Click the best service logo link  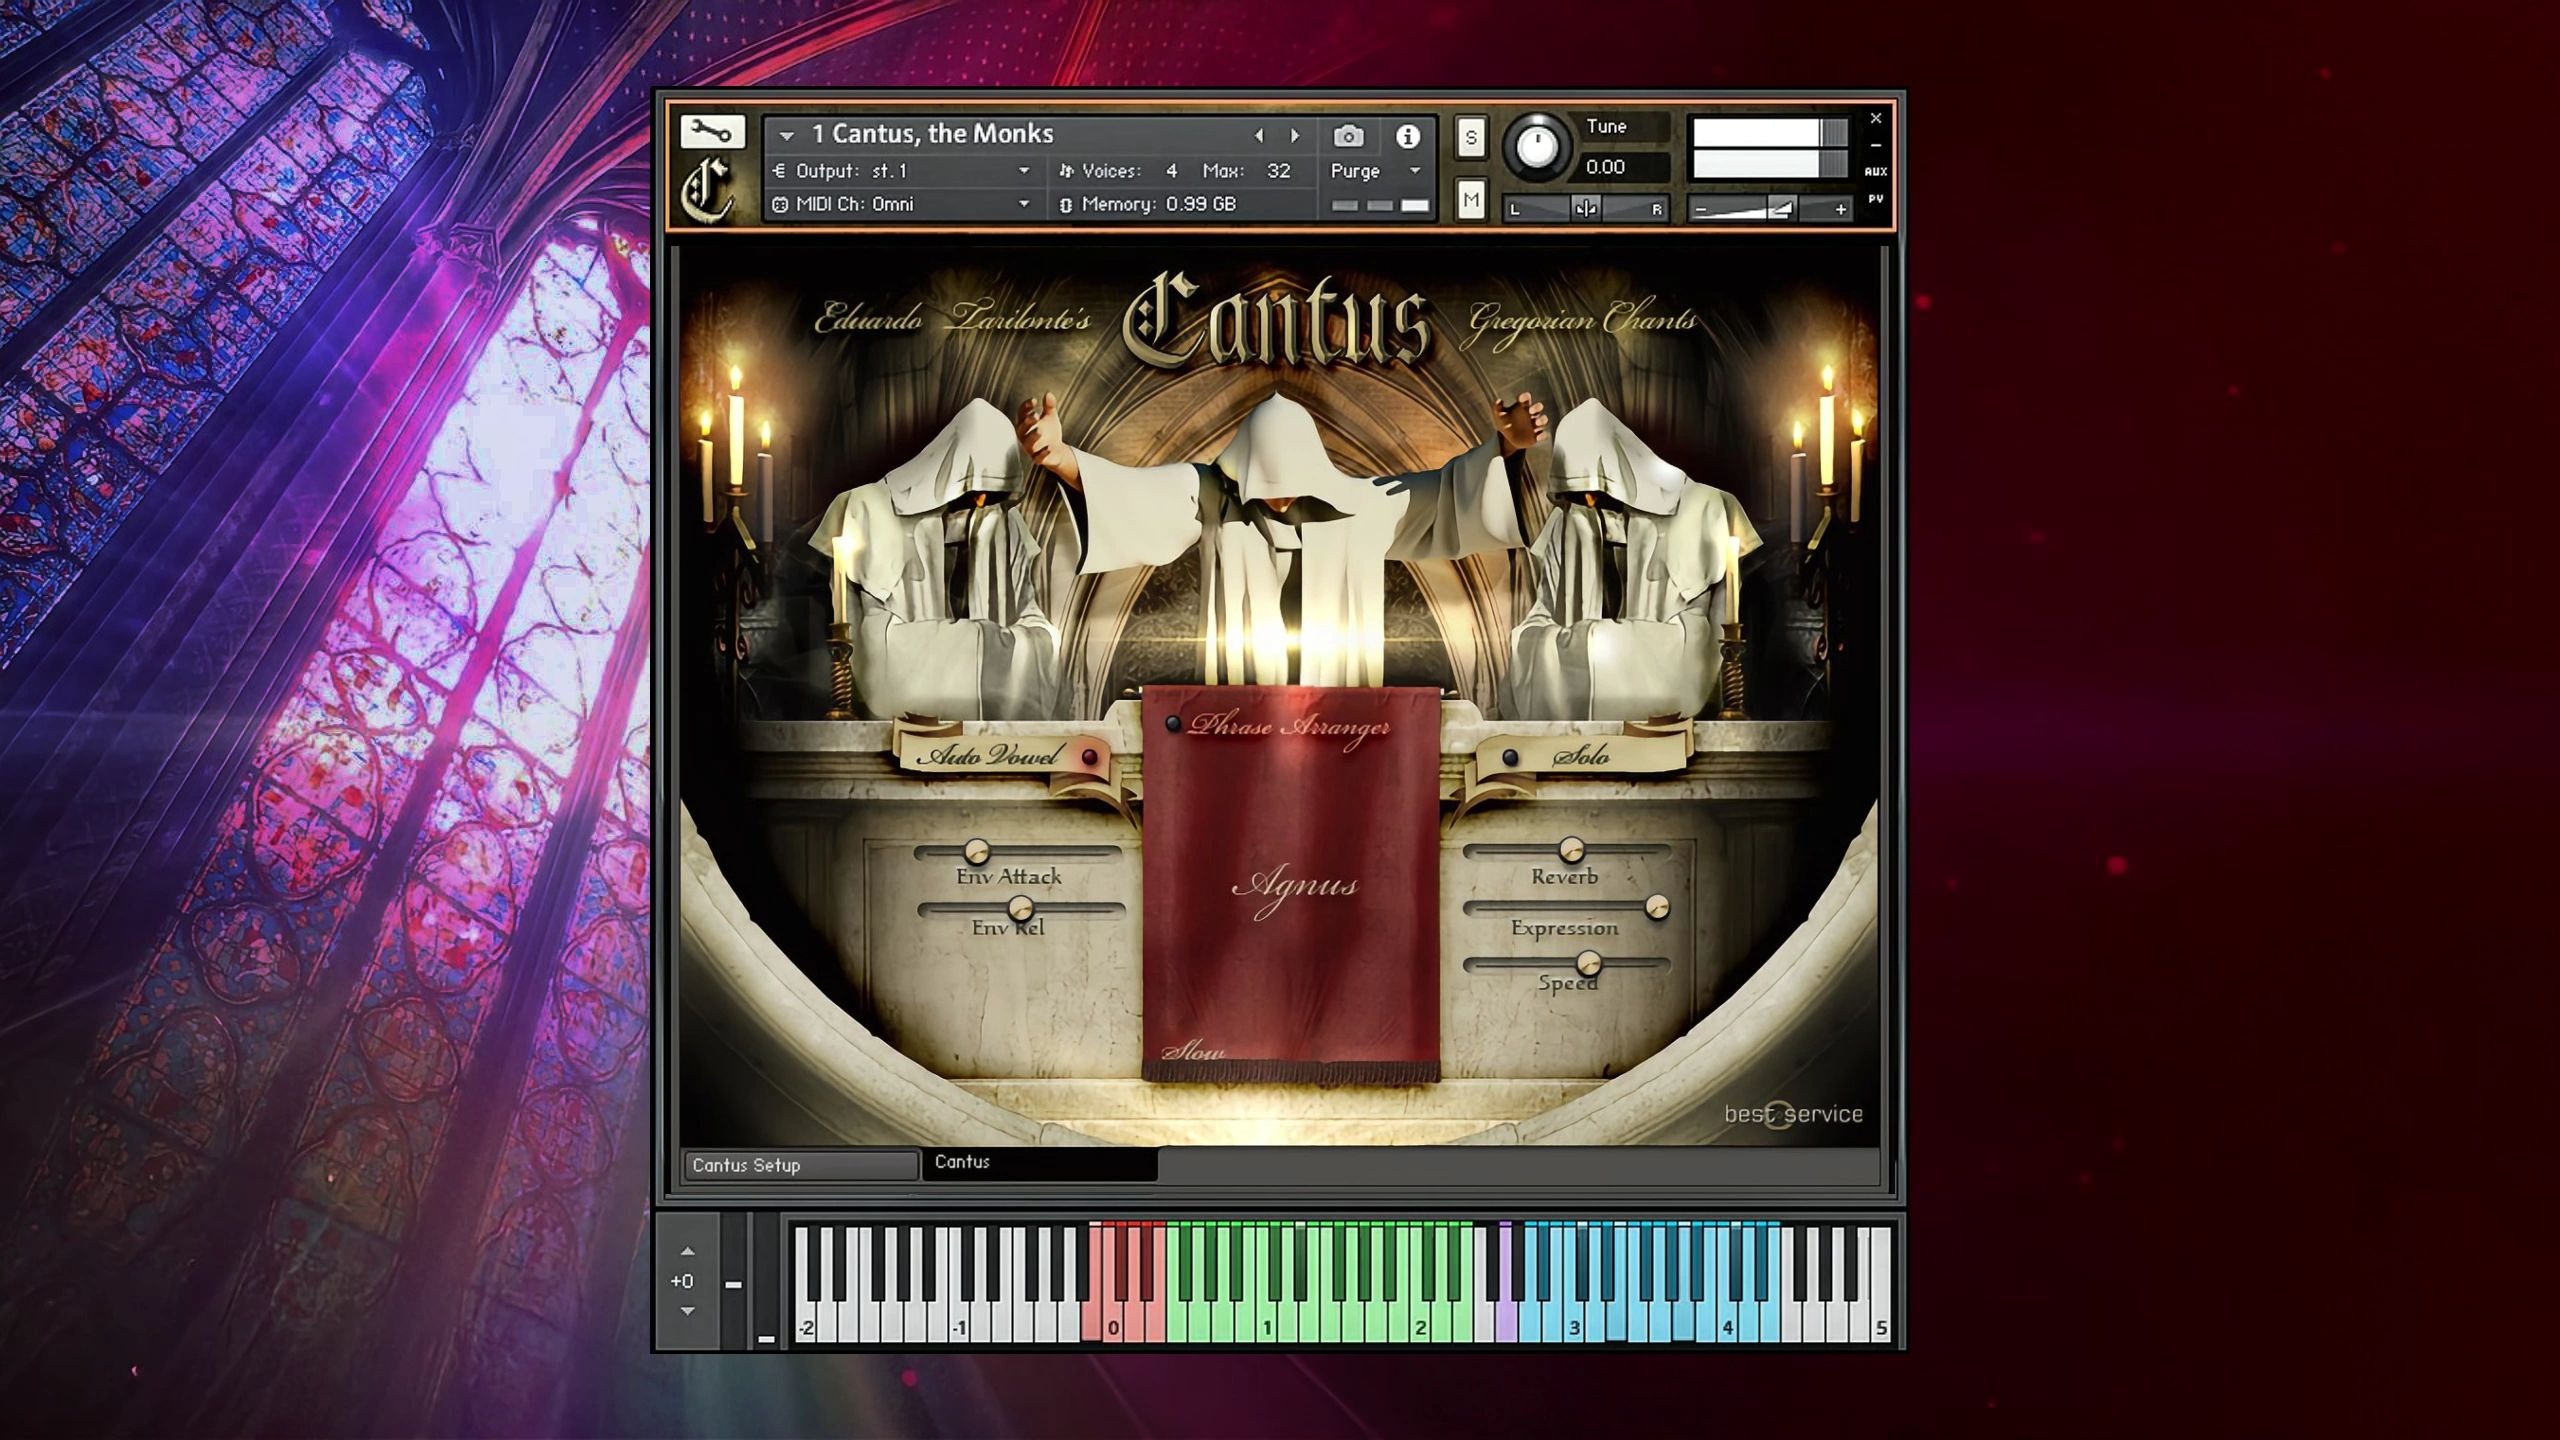pos(1793,1114)
